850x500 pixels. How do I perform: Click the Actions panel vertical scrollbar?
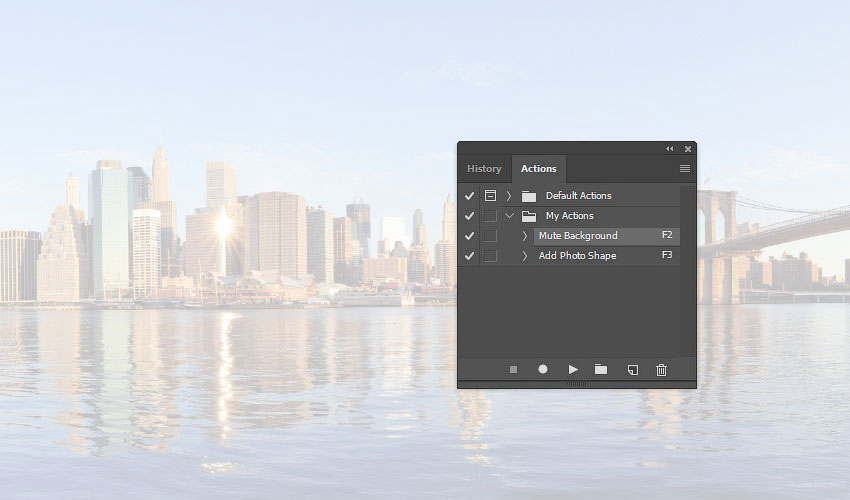688,271
